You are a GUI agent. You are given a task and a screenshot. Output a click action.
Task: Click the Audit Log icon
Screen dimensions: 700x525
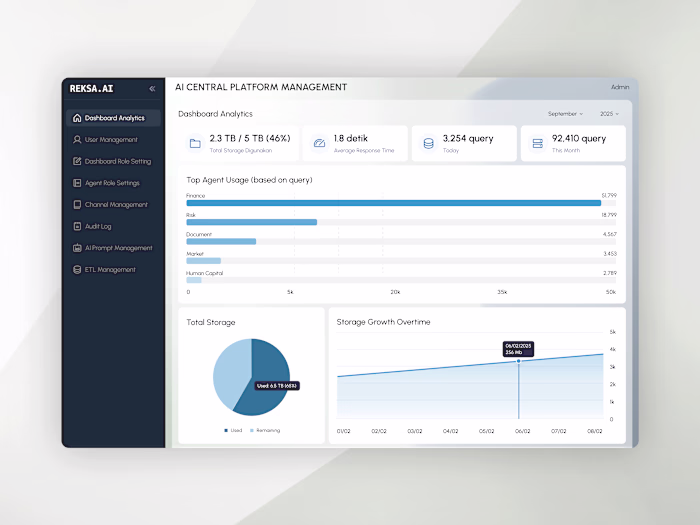click(x=77, y=226)
